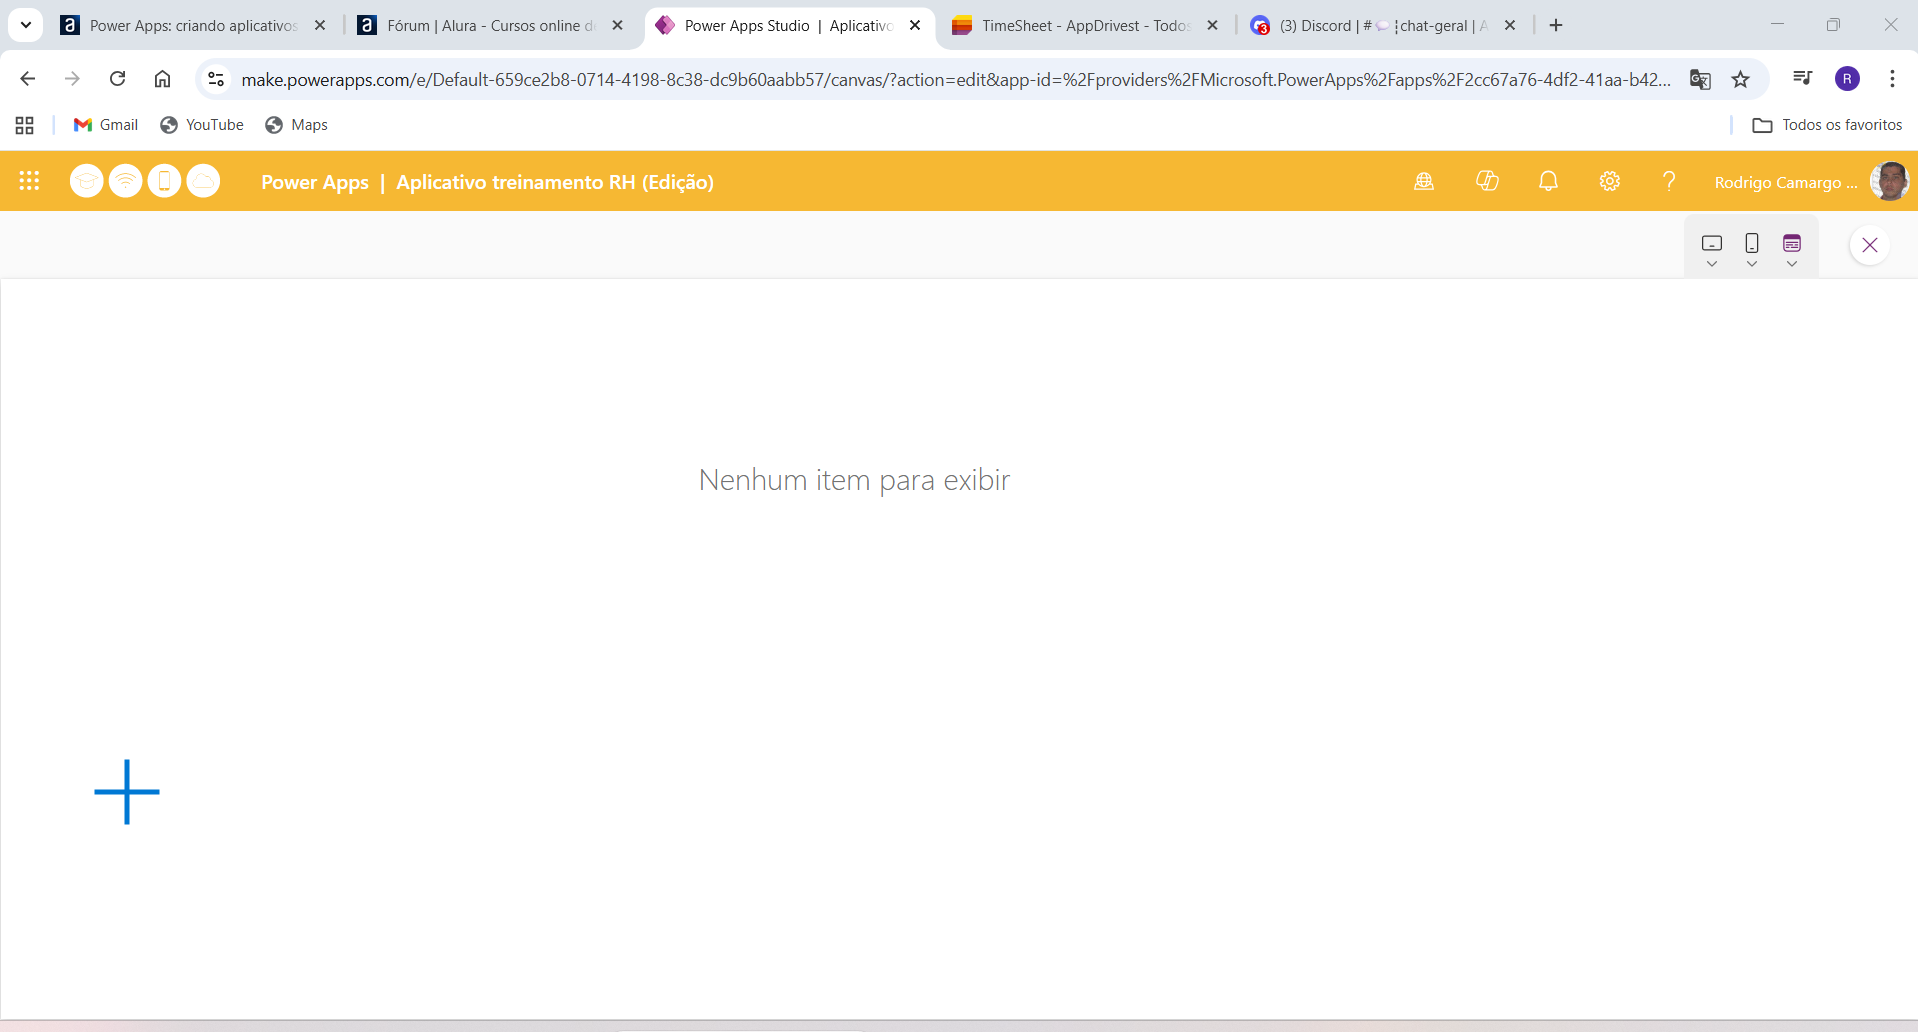The image size is (1918, 1032).
Task: Open a new browser tab
Action: coord(1556,25)
